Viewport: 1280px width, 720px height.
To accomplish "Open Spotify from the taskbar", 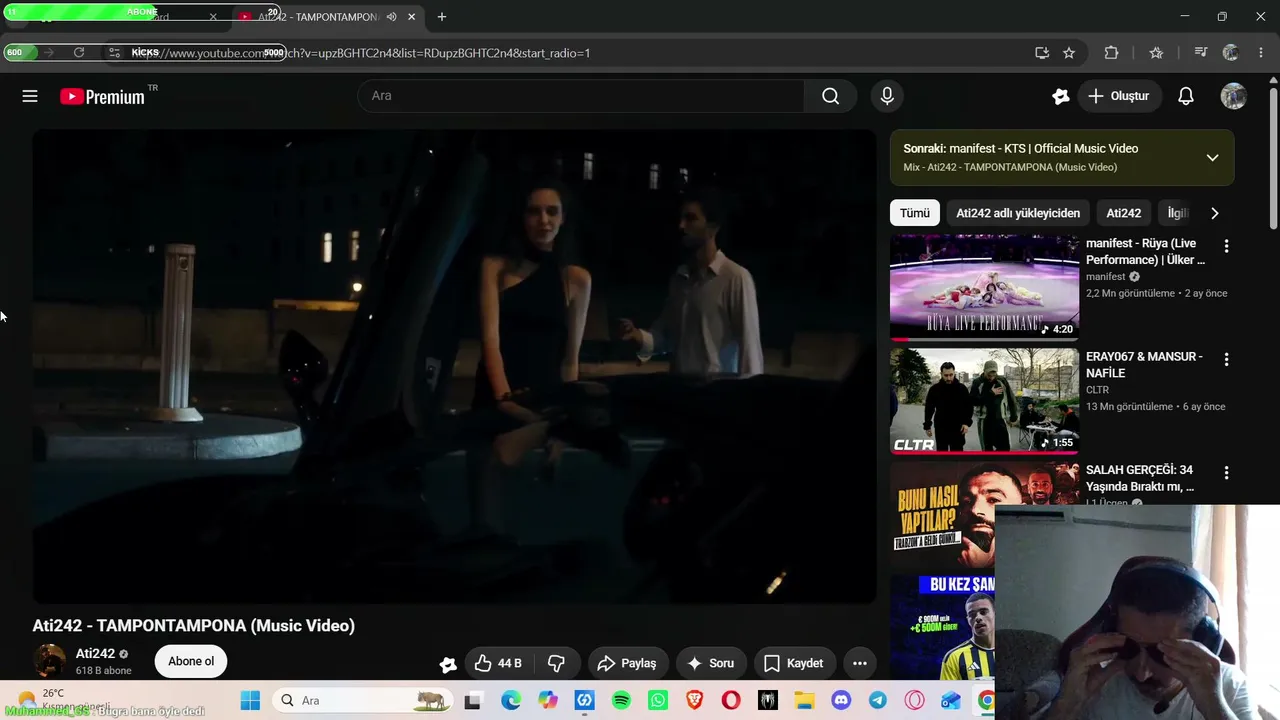I will pos(621,701).
